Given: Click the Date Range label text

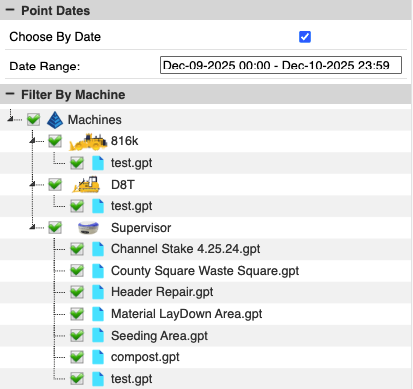Looking at the screenshot, I should tap(45, 66).
